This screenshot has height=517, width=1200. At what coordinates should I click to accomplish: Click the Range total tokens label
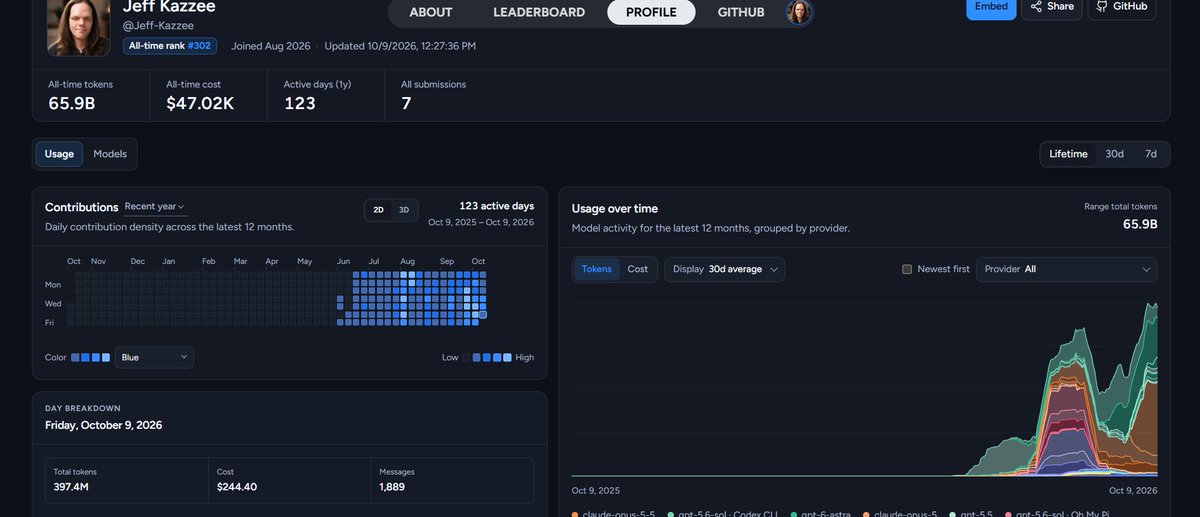(x=1121, y=206)
